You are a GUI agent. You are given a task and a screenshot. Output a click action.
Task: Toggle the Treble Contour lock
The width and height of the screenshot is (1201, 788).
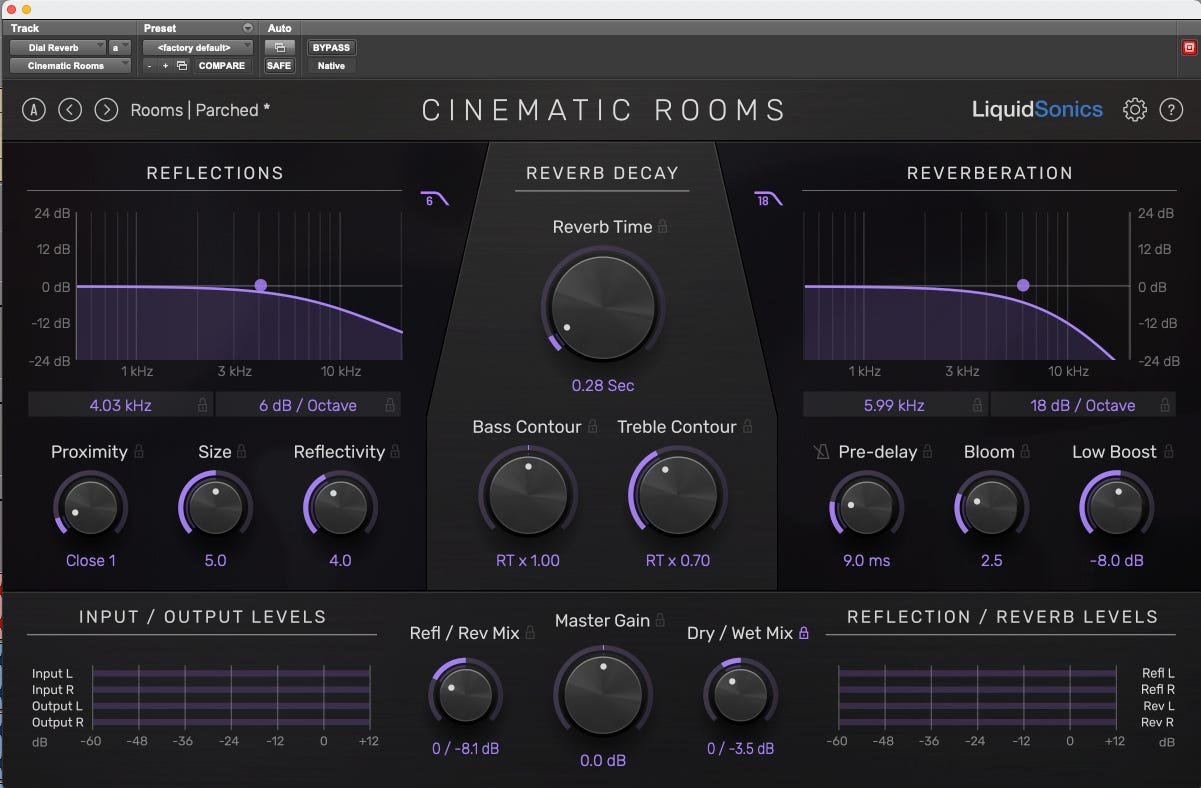(x=747, y=427)
